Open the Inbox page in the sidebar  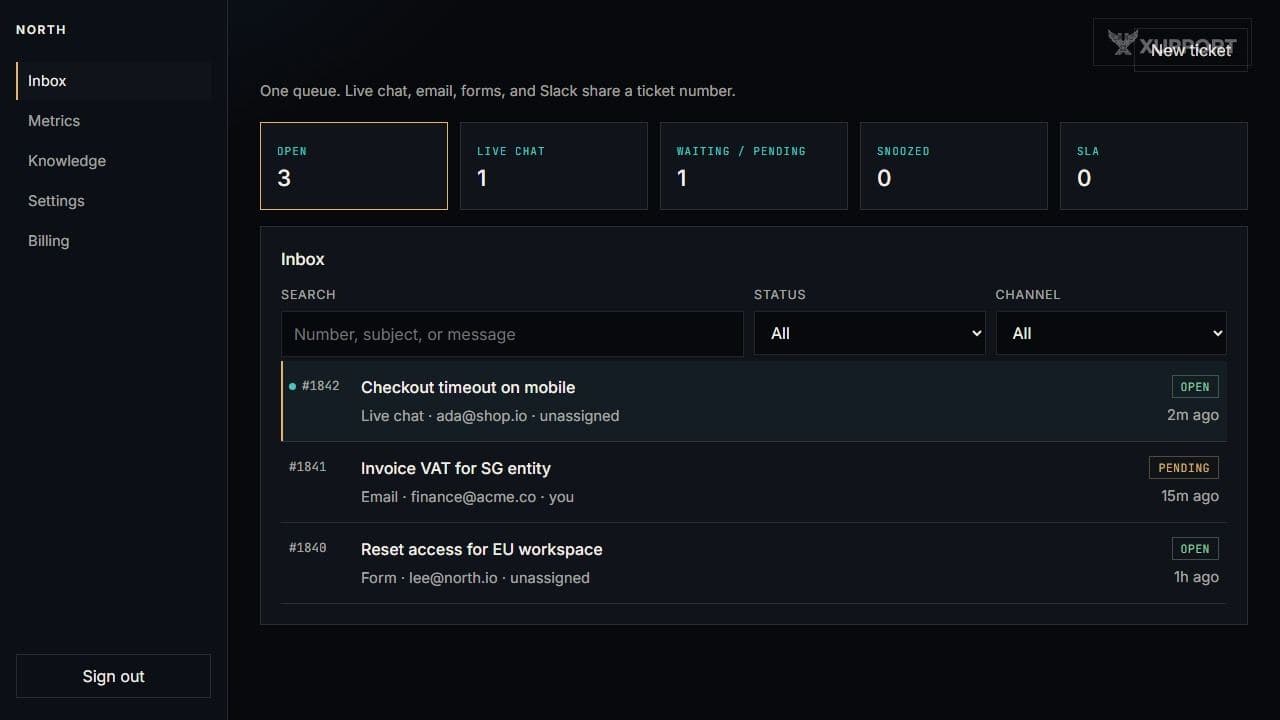(x=113, y=81)
